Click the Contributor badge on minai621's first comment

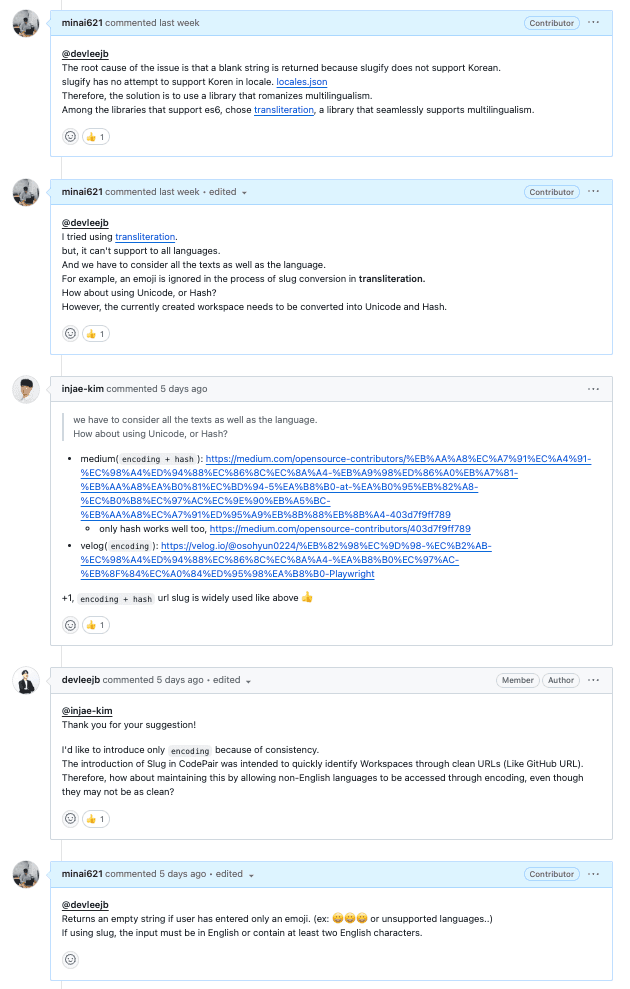551,22
